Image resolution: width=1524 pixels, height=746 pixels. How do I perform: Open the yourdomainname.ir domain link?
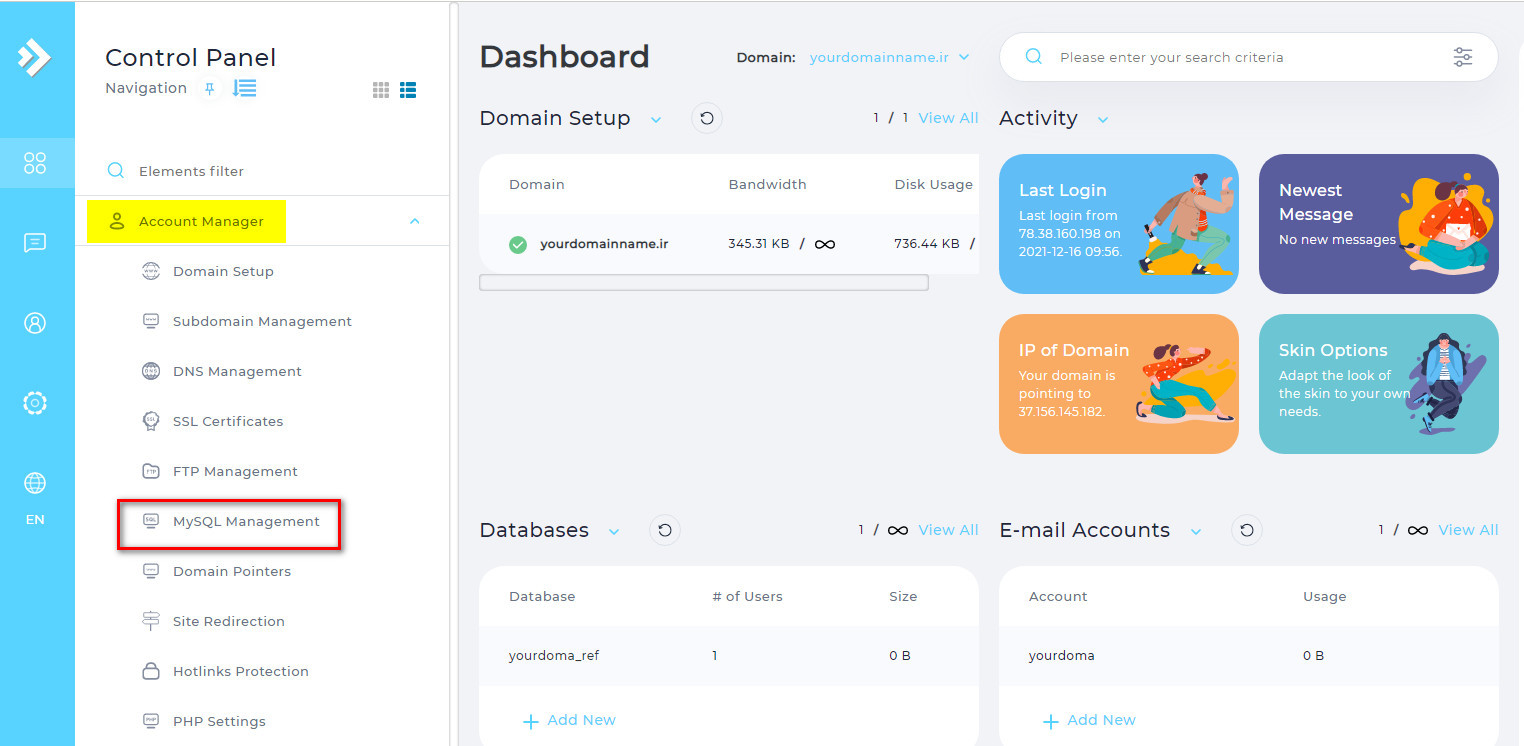click(x=604, y=243)
